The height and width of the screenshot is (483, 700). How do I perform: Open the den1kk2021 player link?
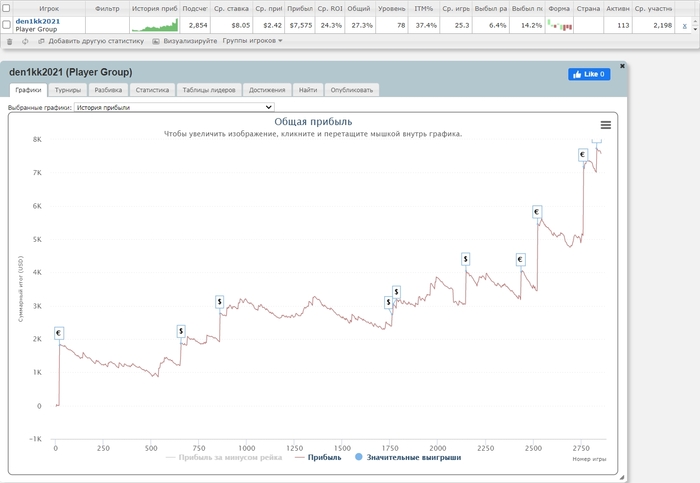38,21
